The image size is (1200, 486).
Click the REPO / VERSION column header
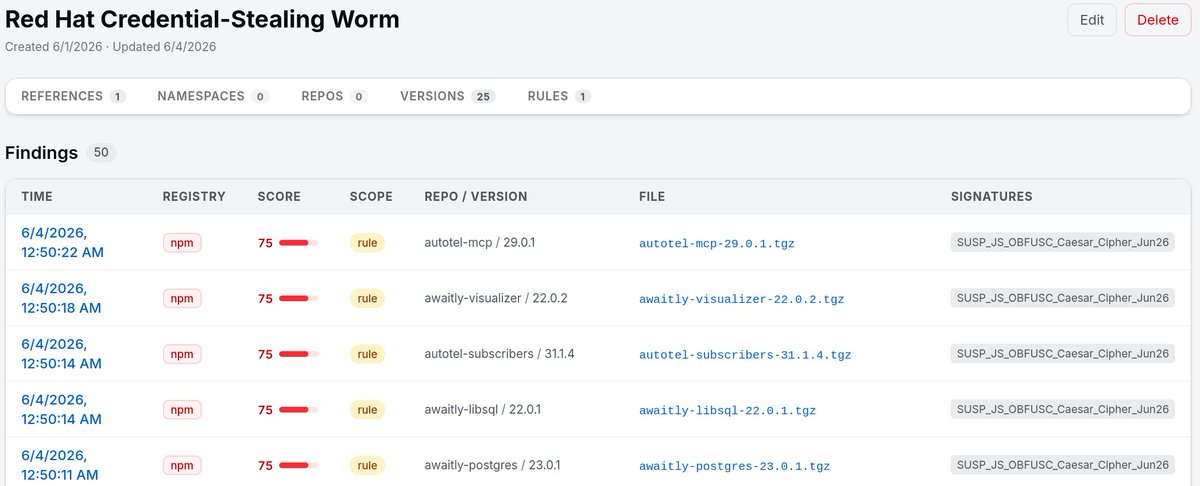point(476,197)
